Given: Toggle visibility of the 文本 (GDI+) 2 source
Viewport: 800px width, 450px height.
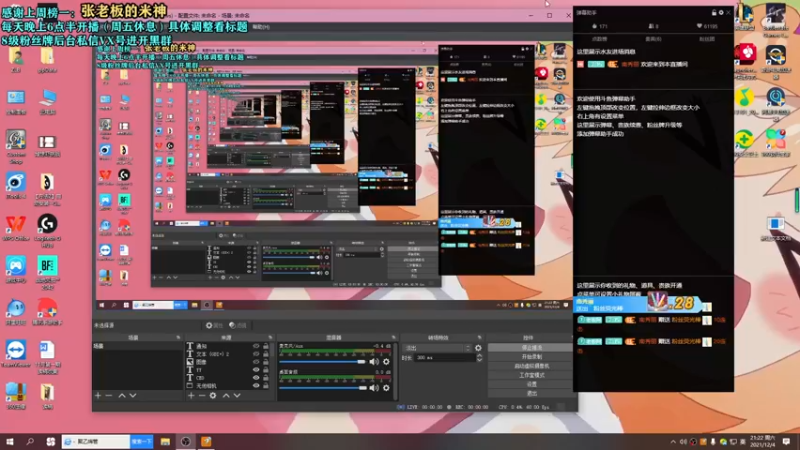Looking at the screenshot, I should (256, 354).
